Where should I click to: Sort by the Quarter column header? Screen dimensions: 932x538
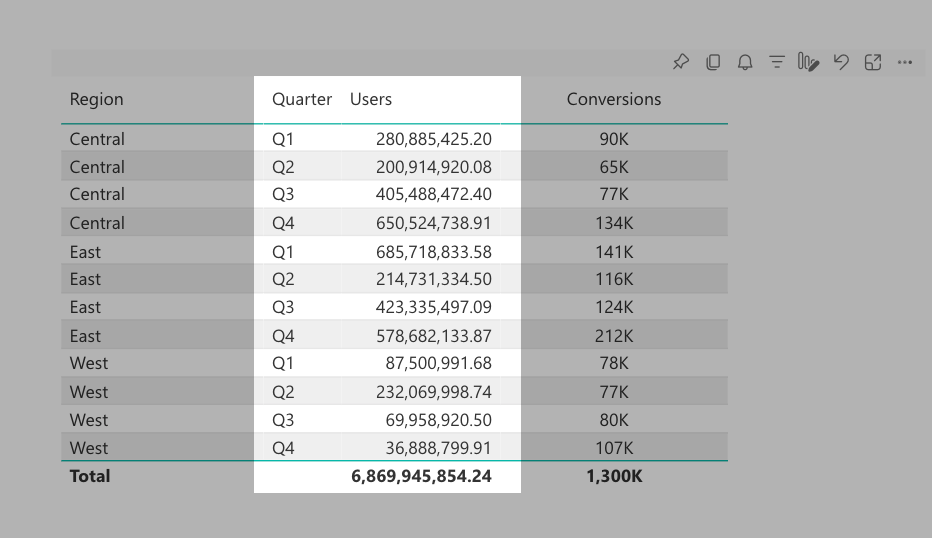pos(302,99)
